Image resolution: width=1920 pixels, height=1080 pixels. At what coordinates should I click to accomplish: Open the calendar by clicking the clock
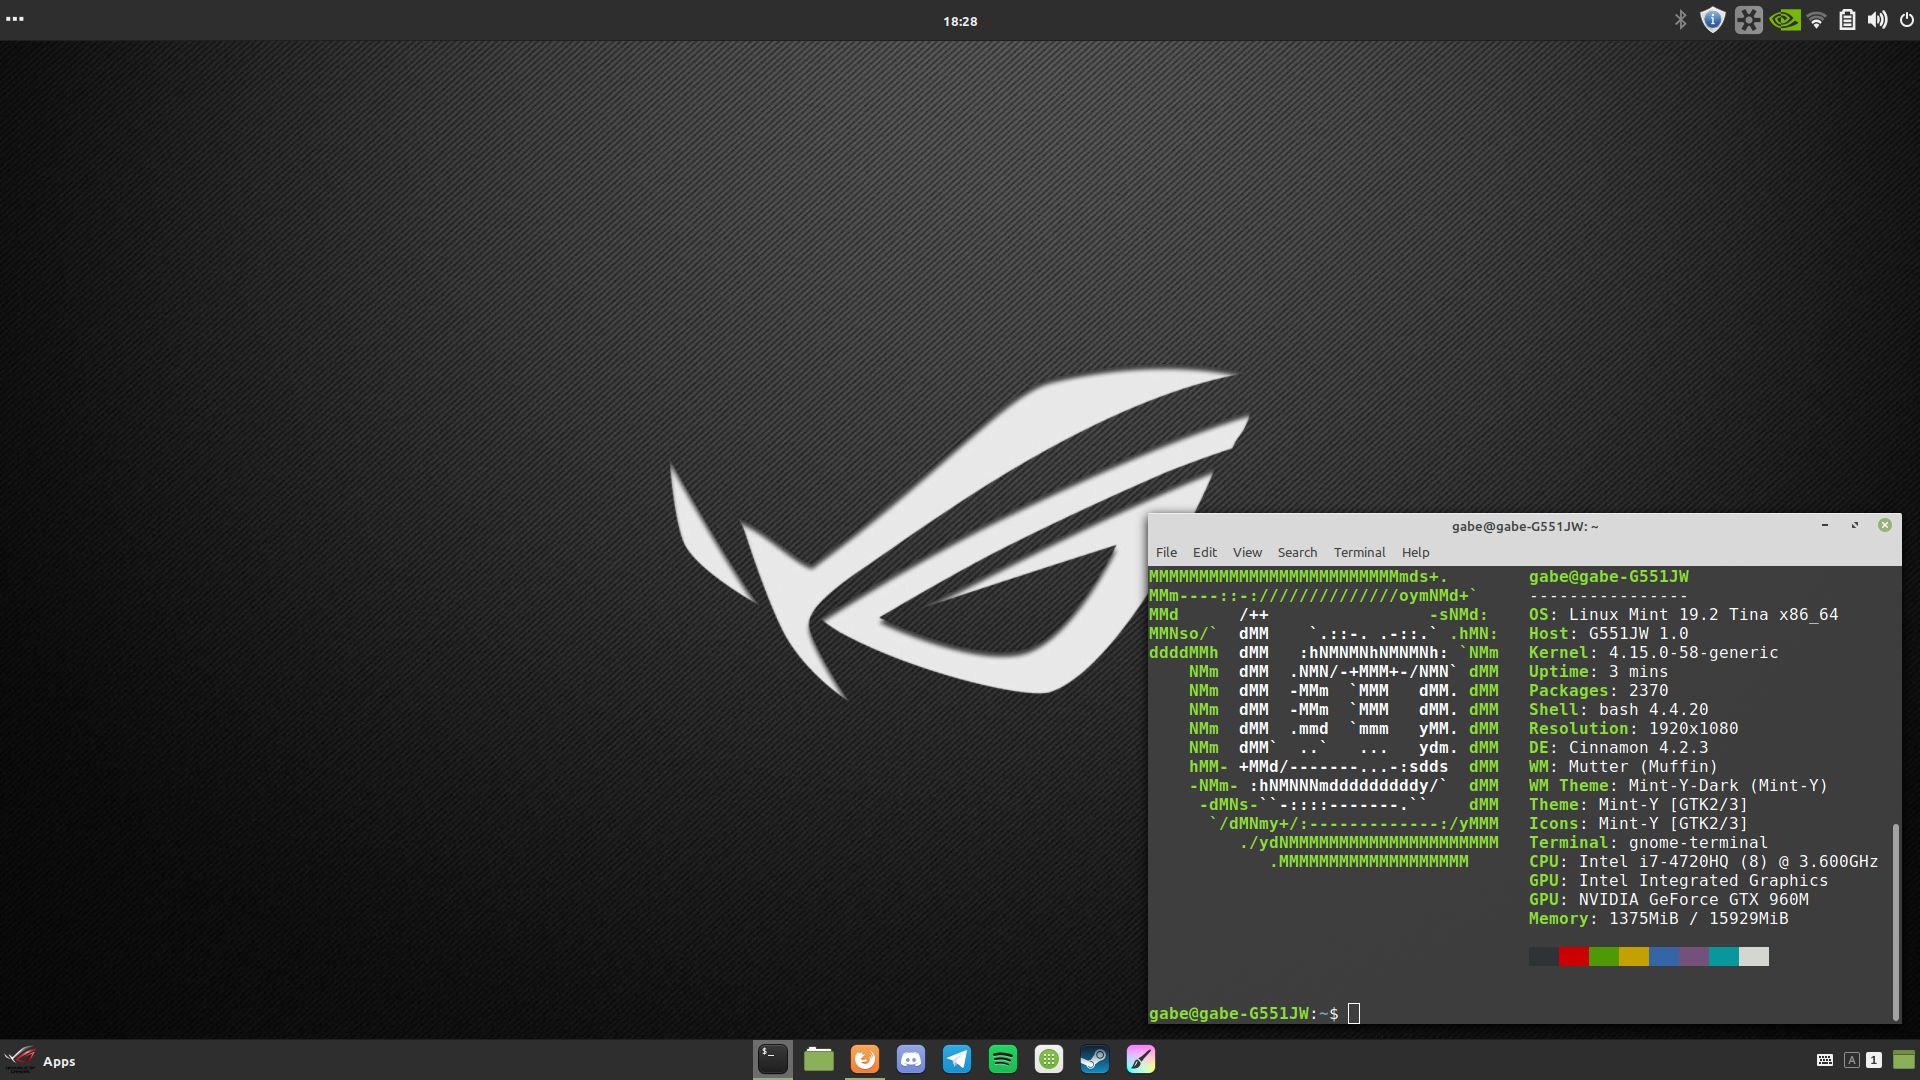[960, 20]
